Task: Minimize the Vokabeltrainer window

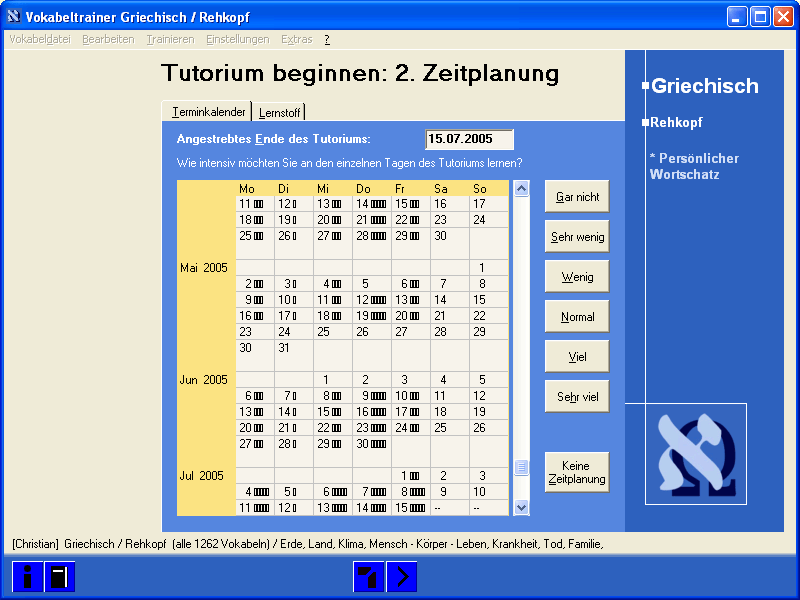Action: (736, 17)
